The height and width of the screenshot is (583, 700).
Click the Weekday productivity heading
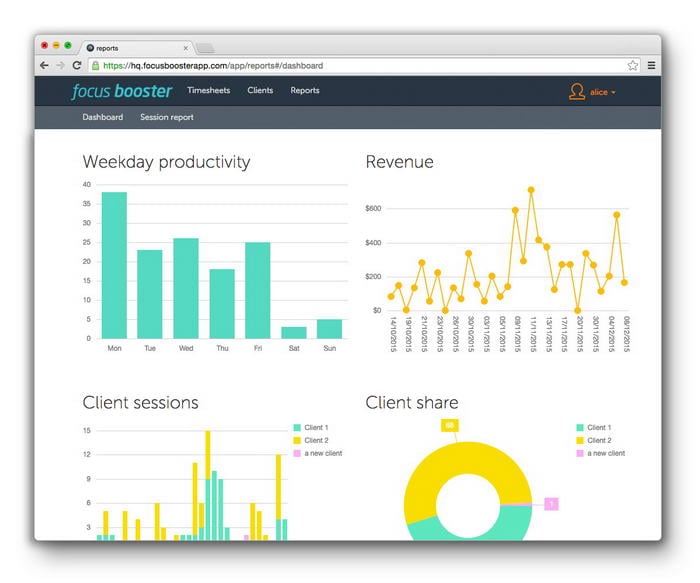click(x=167, y=162)
